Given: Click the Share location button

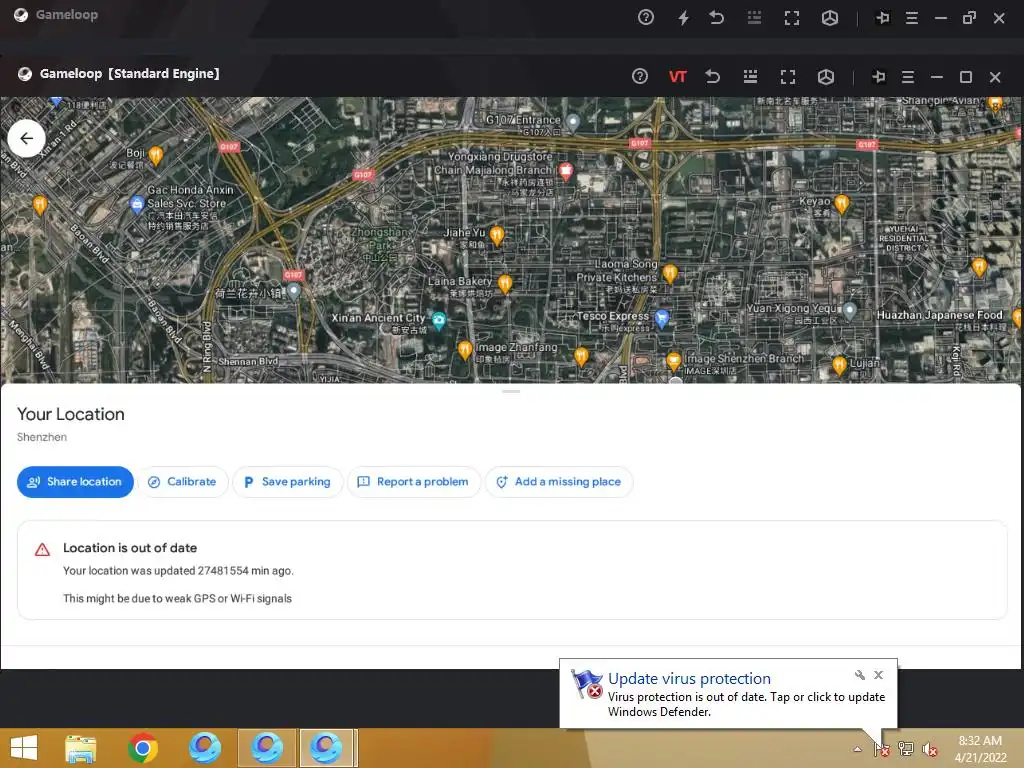Looking at the screenshot, I should click(x=75, y=482).
